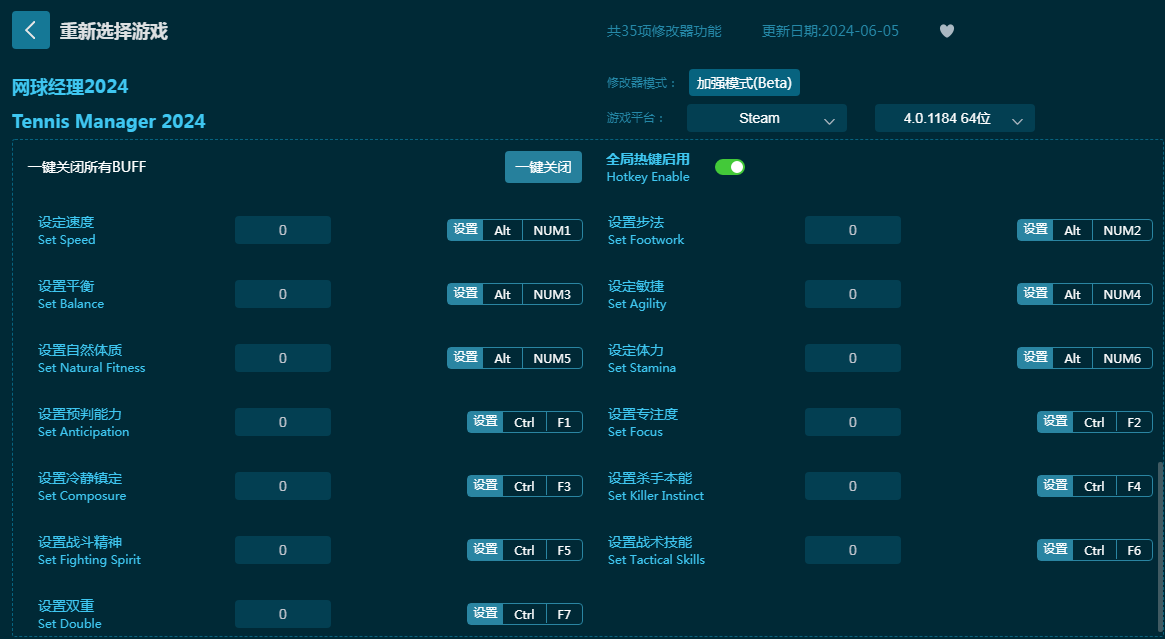Viewport: 1165px width, 639px height.
Task: Click the NUM4 hotkey key box
Action: (x=1122, y=294)
